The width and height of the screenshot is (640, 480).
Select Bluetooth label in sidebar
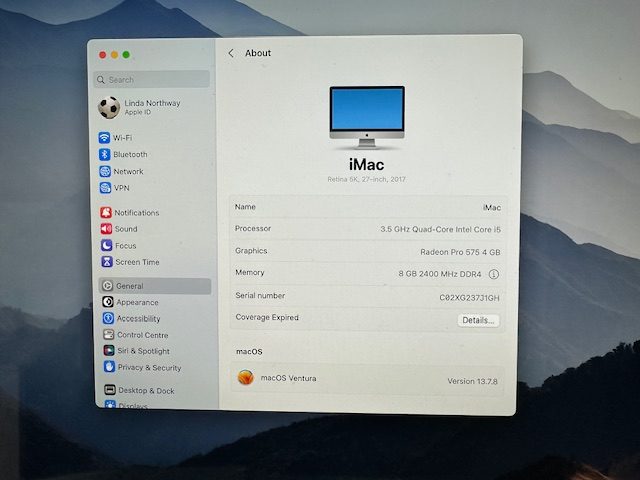(x=130, y=154)
